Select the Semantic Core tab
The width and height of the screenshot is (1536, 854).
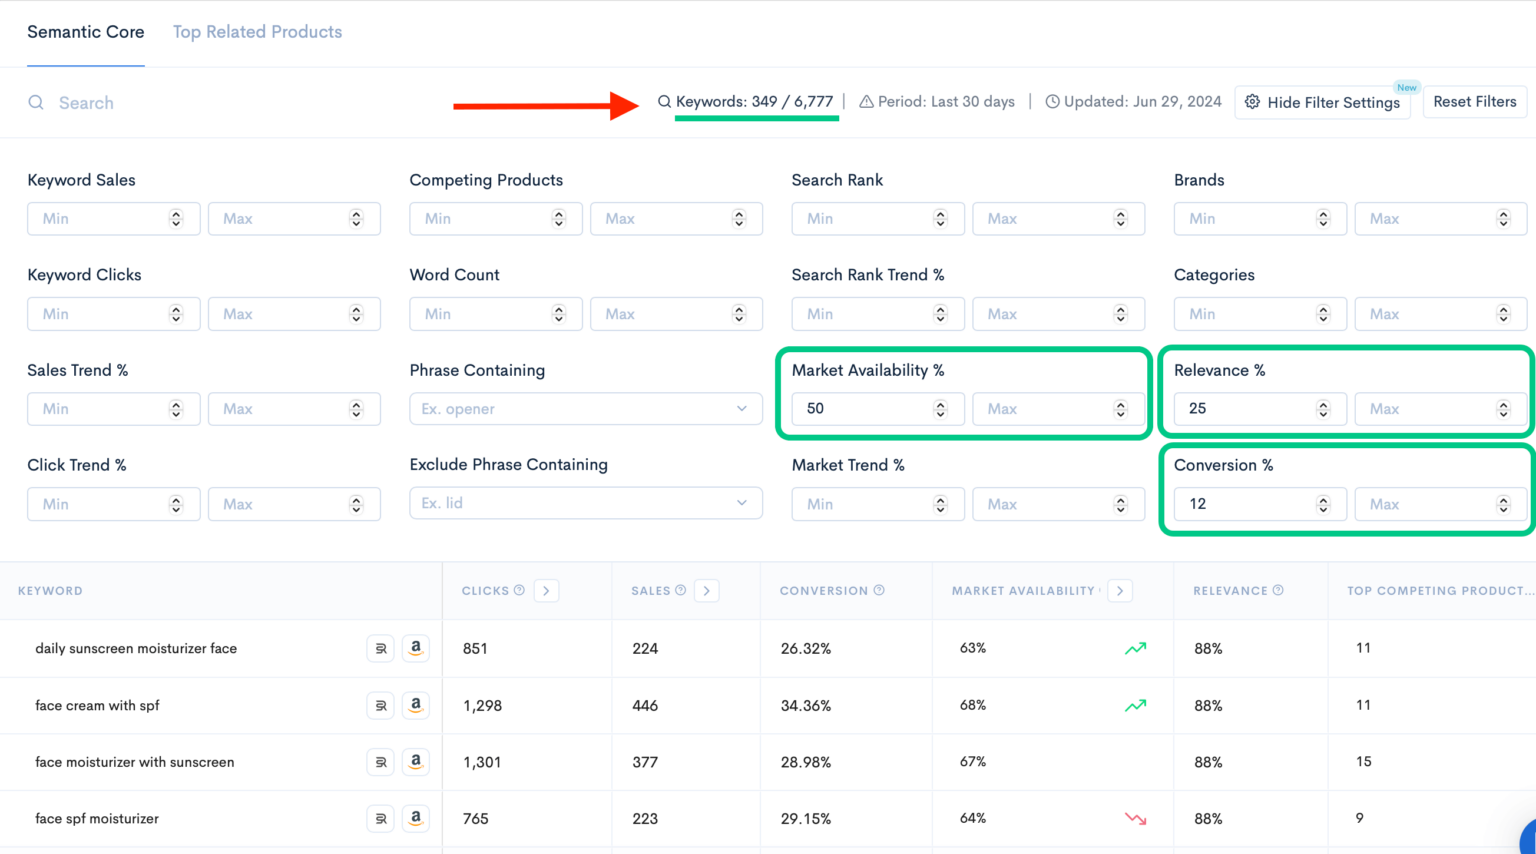coord(85,31)
